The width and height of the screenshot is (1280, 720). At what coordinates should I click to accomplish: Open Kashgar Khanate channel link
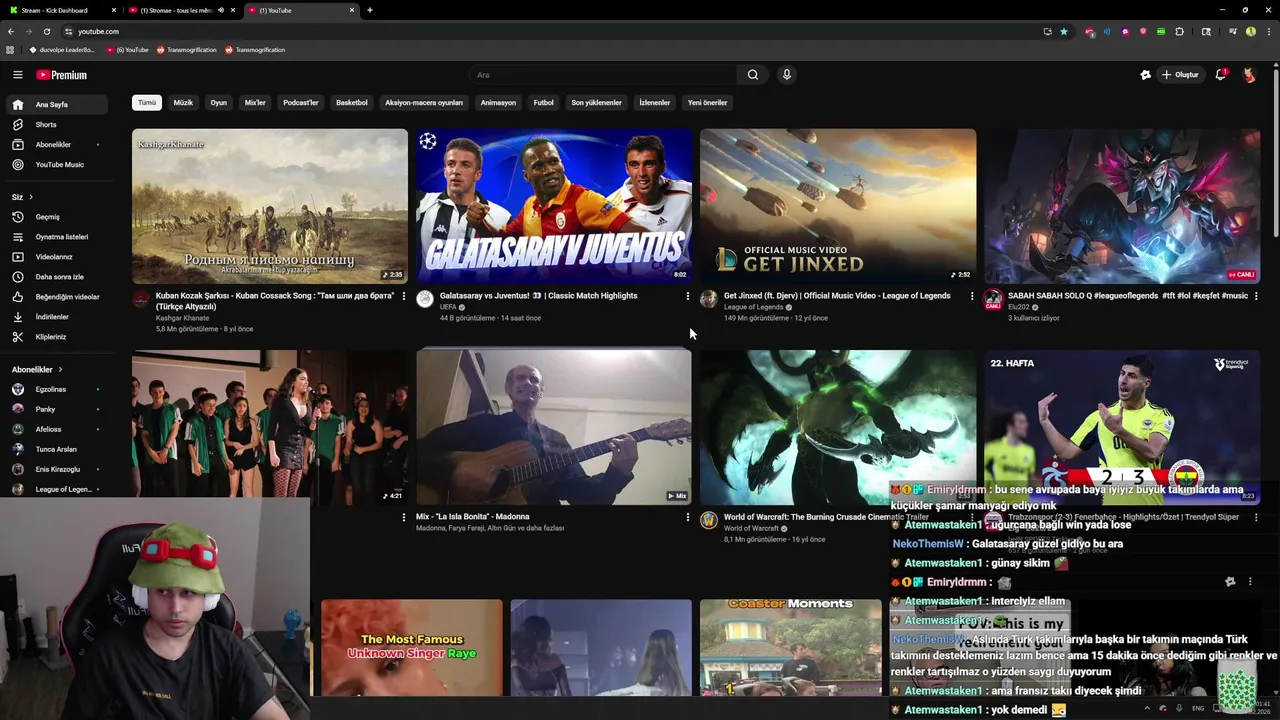[182, 318]
